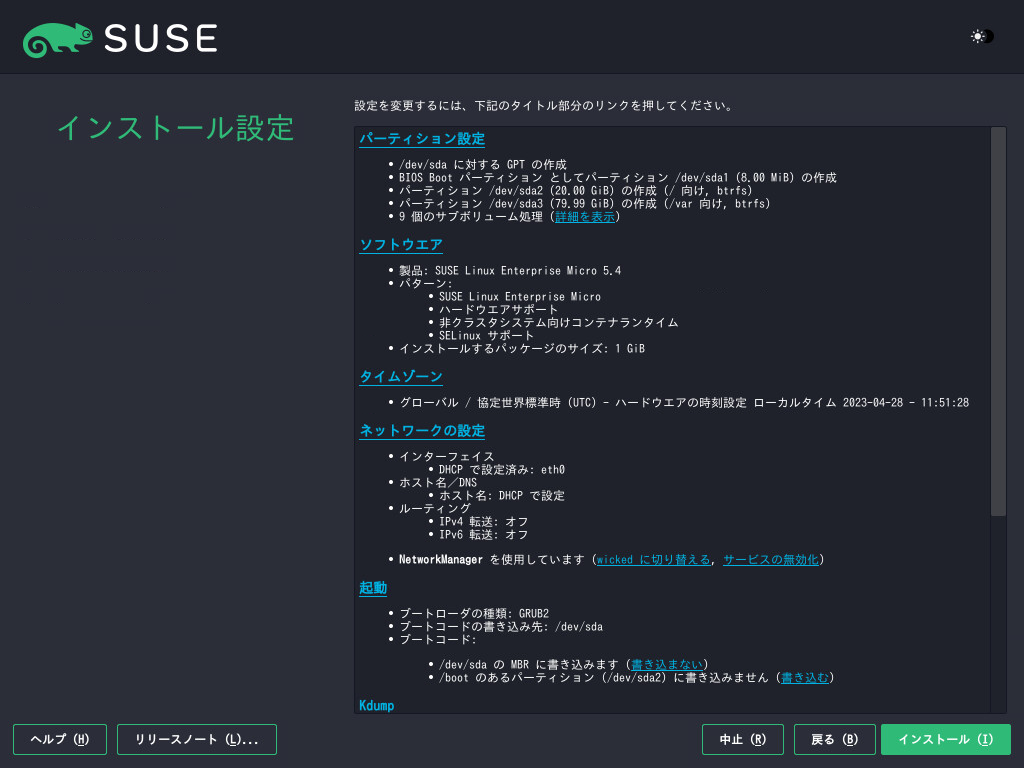Viewport: 1024px width, 768px height.
Task: Open the ソフトウエア settings link
Action: point(401,245)
